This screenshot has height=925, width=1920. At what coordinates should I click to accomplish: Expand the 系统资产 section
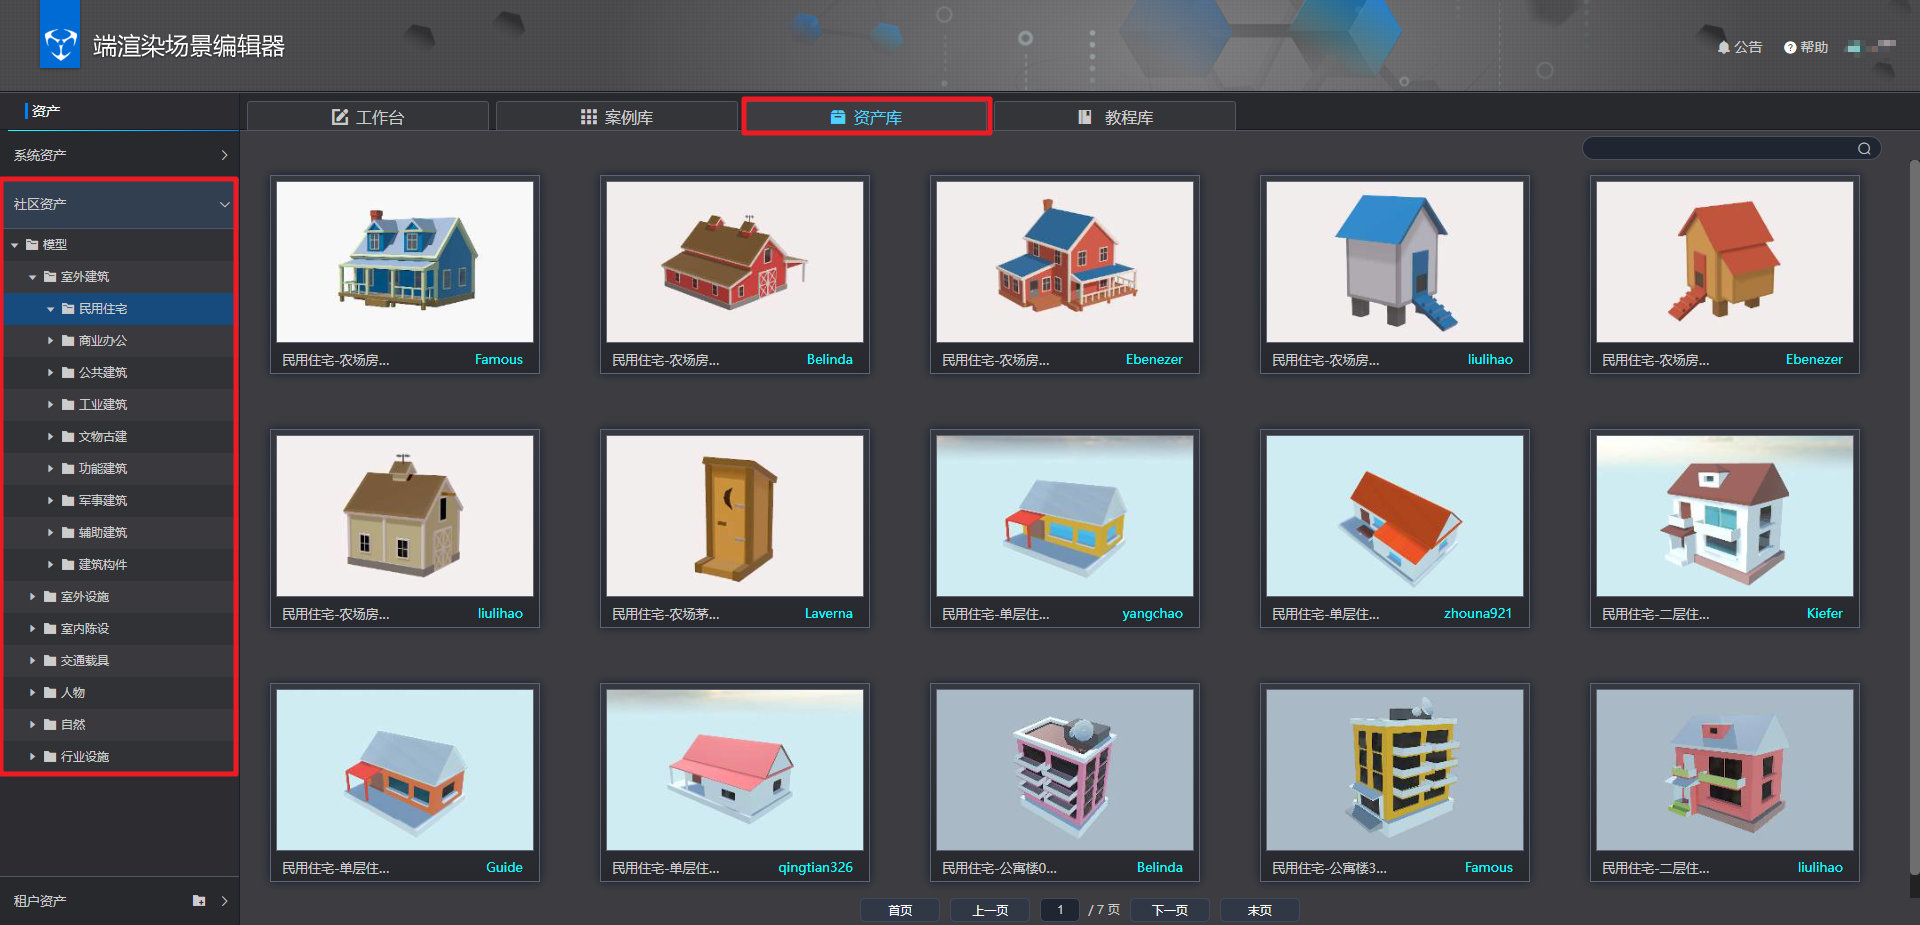click(x=119, y=155)
